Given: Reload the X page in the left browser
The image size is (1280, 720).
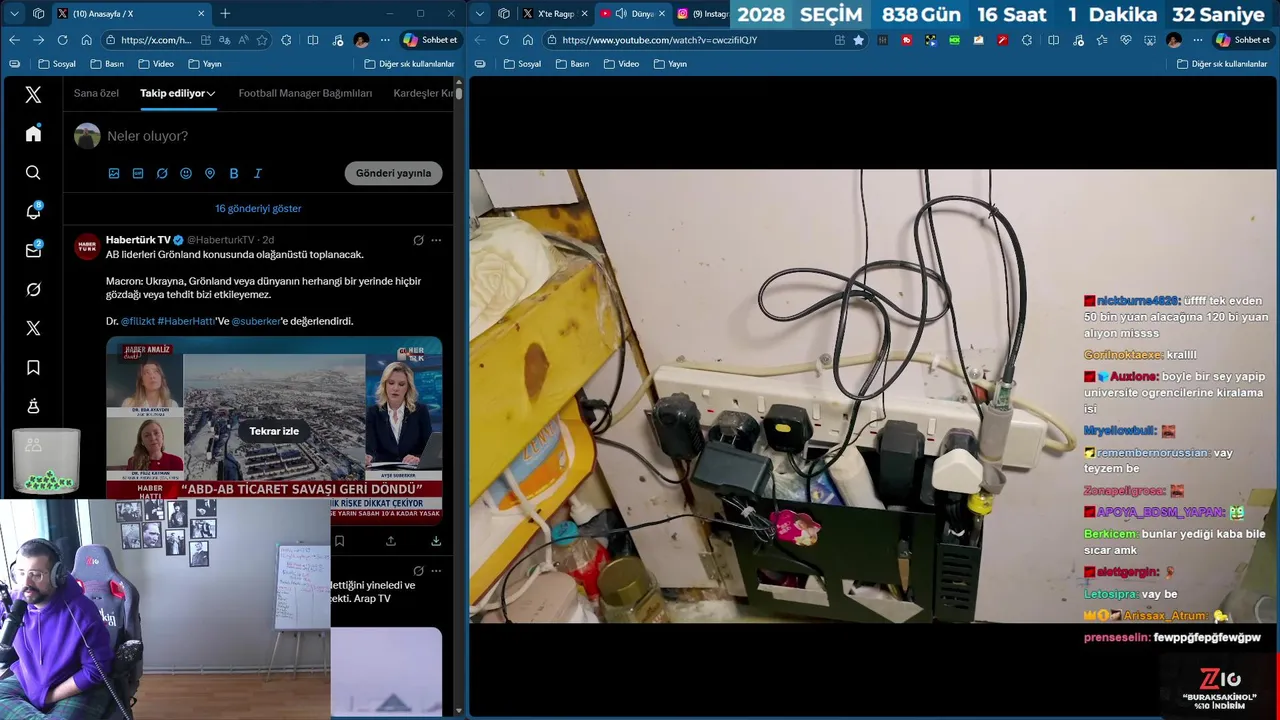Looking at the screenshot, I should [x=62, y=40].
